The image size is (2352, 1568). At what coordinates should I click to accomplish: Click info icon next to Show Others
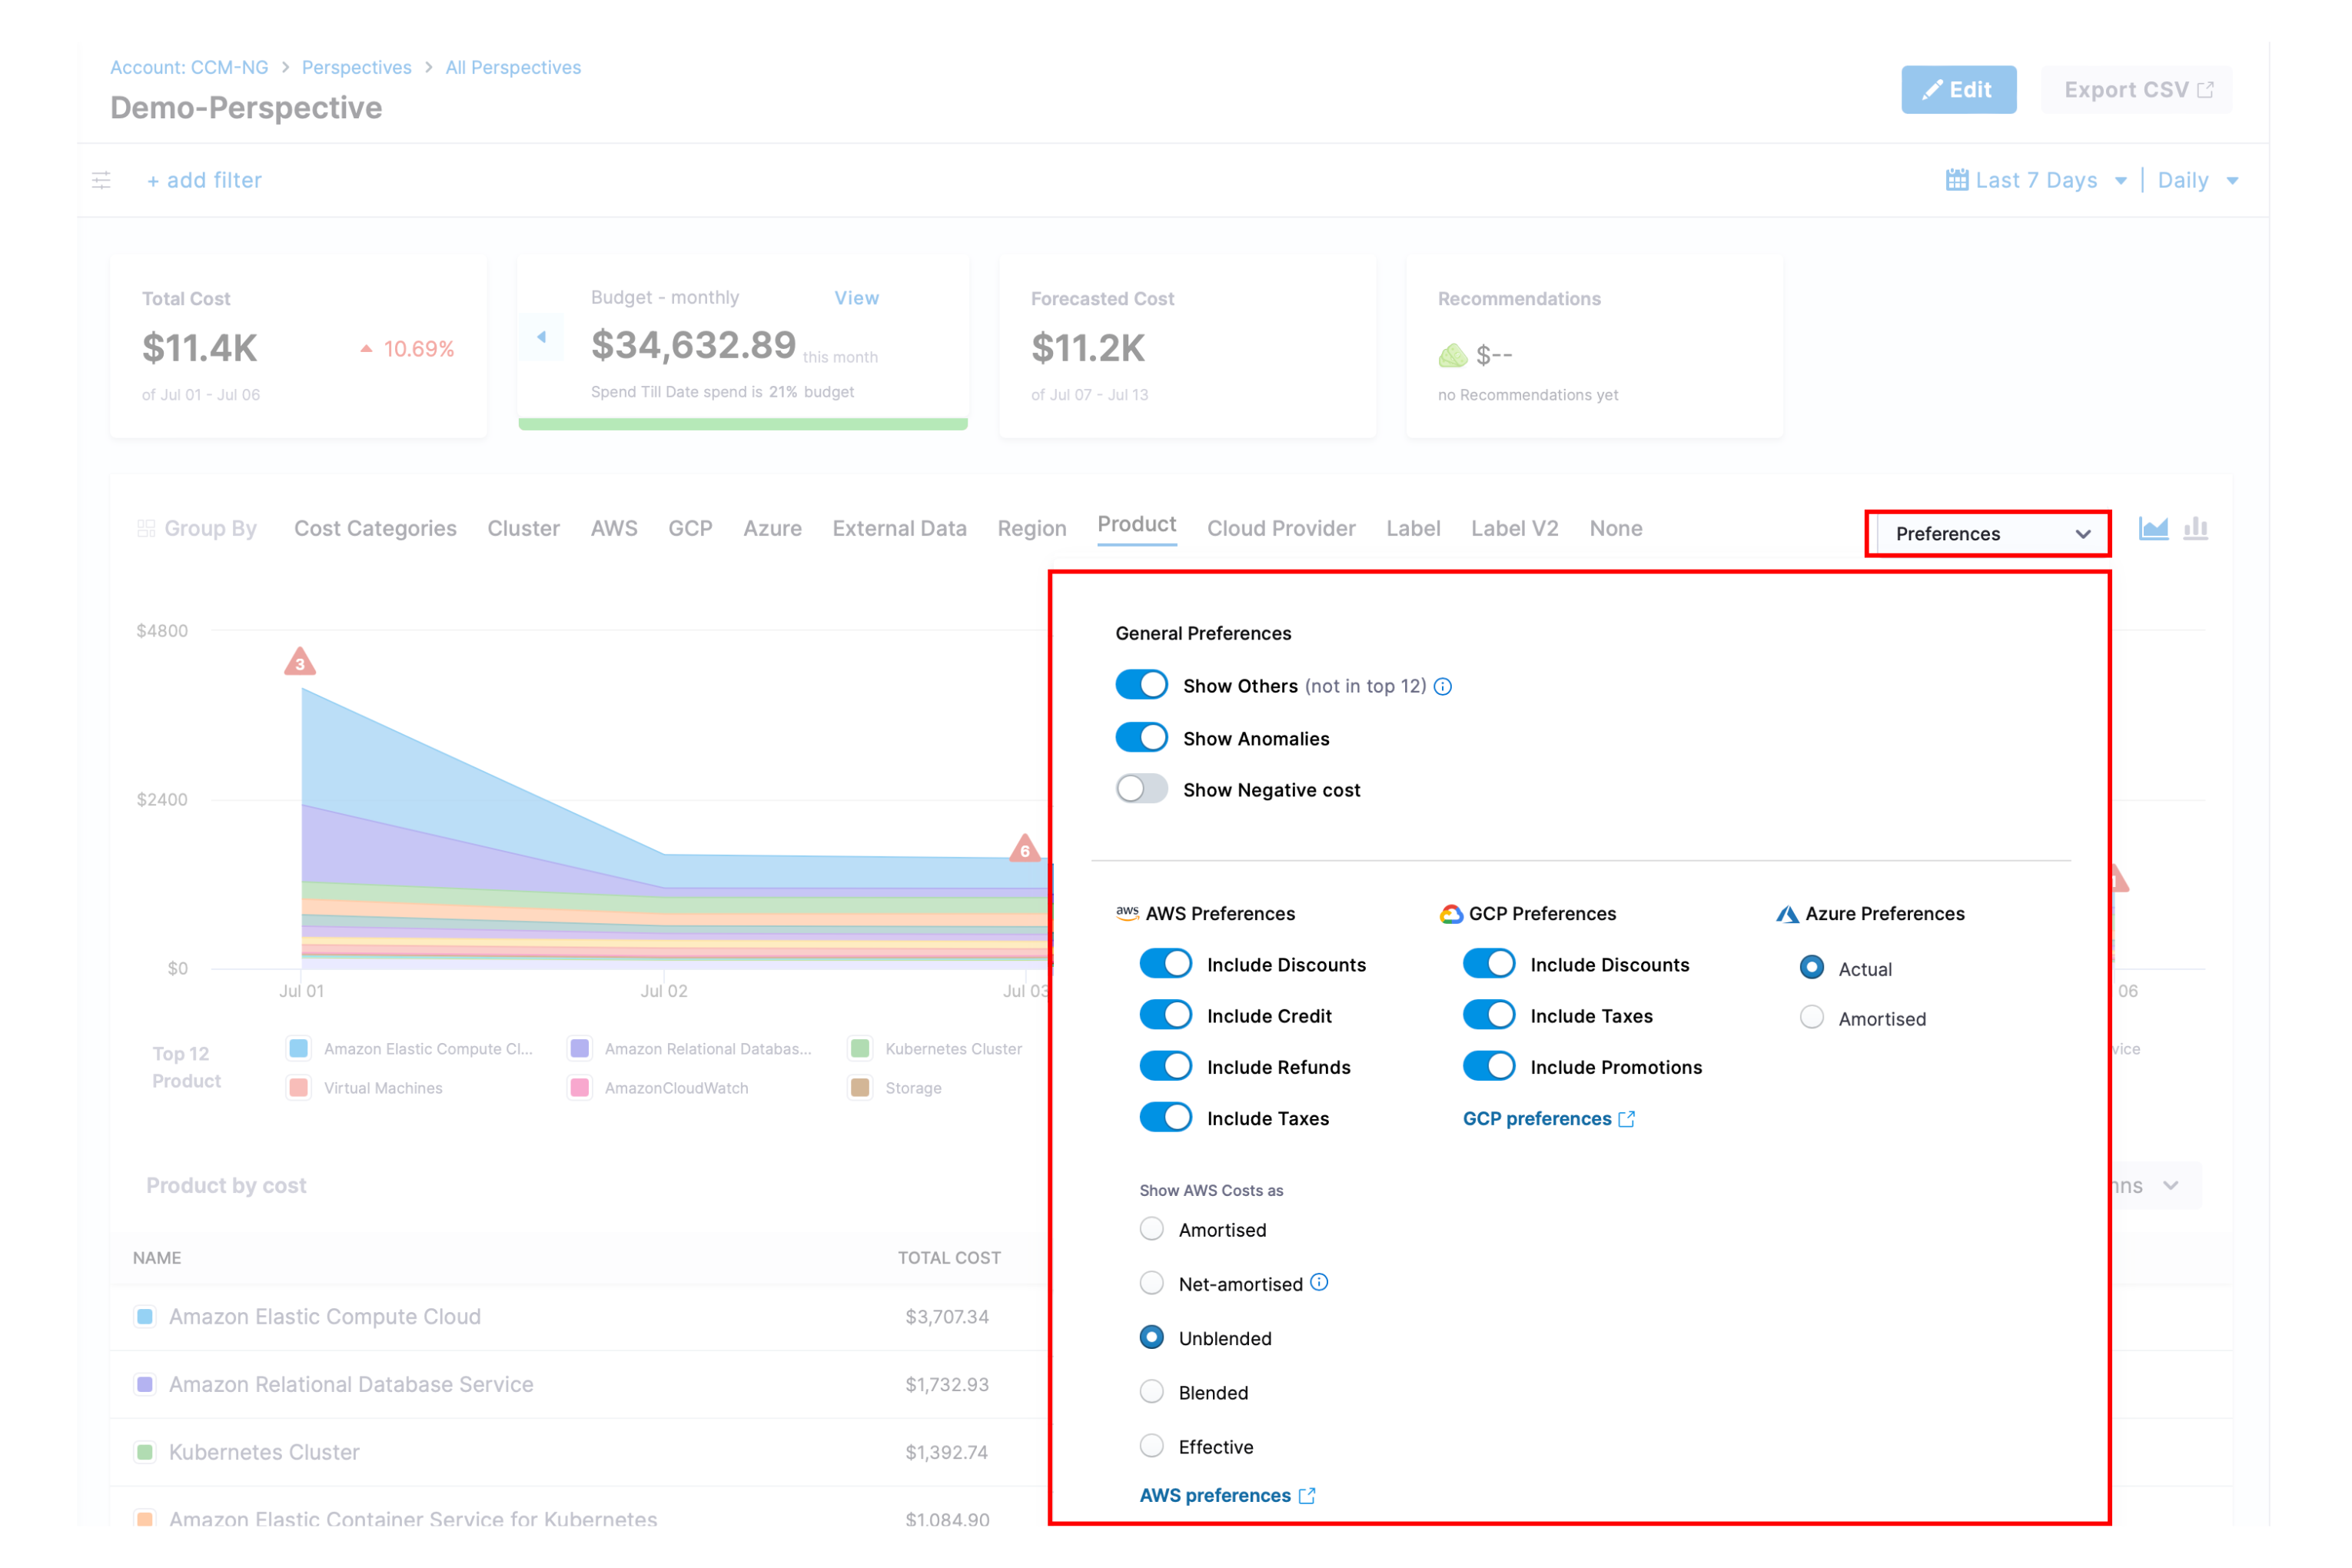[1442, 686]
